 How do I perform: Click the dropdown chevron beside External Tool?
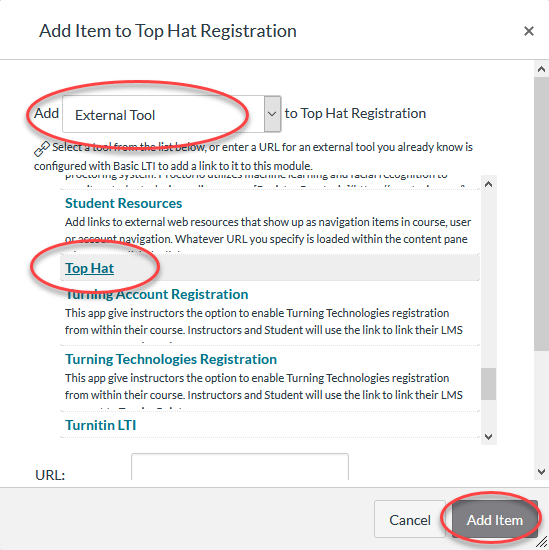tap(272, 114)
